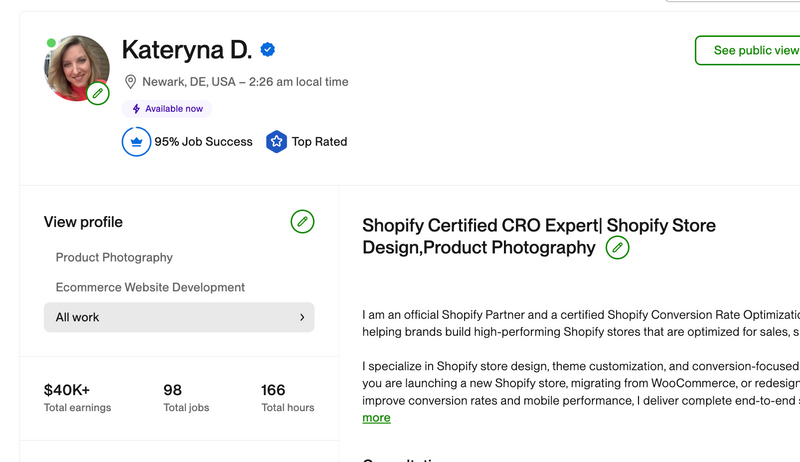Click the blue verified badge next to Kateryna D.
This screenshot has height=462, width=800.
point(268,49)
